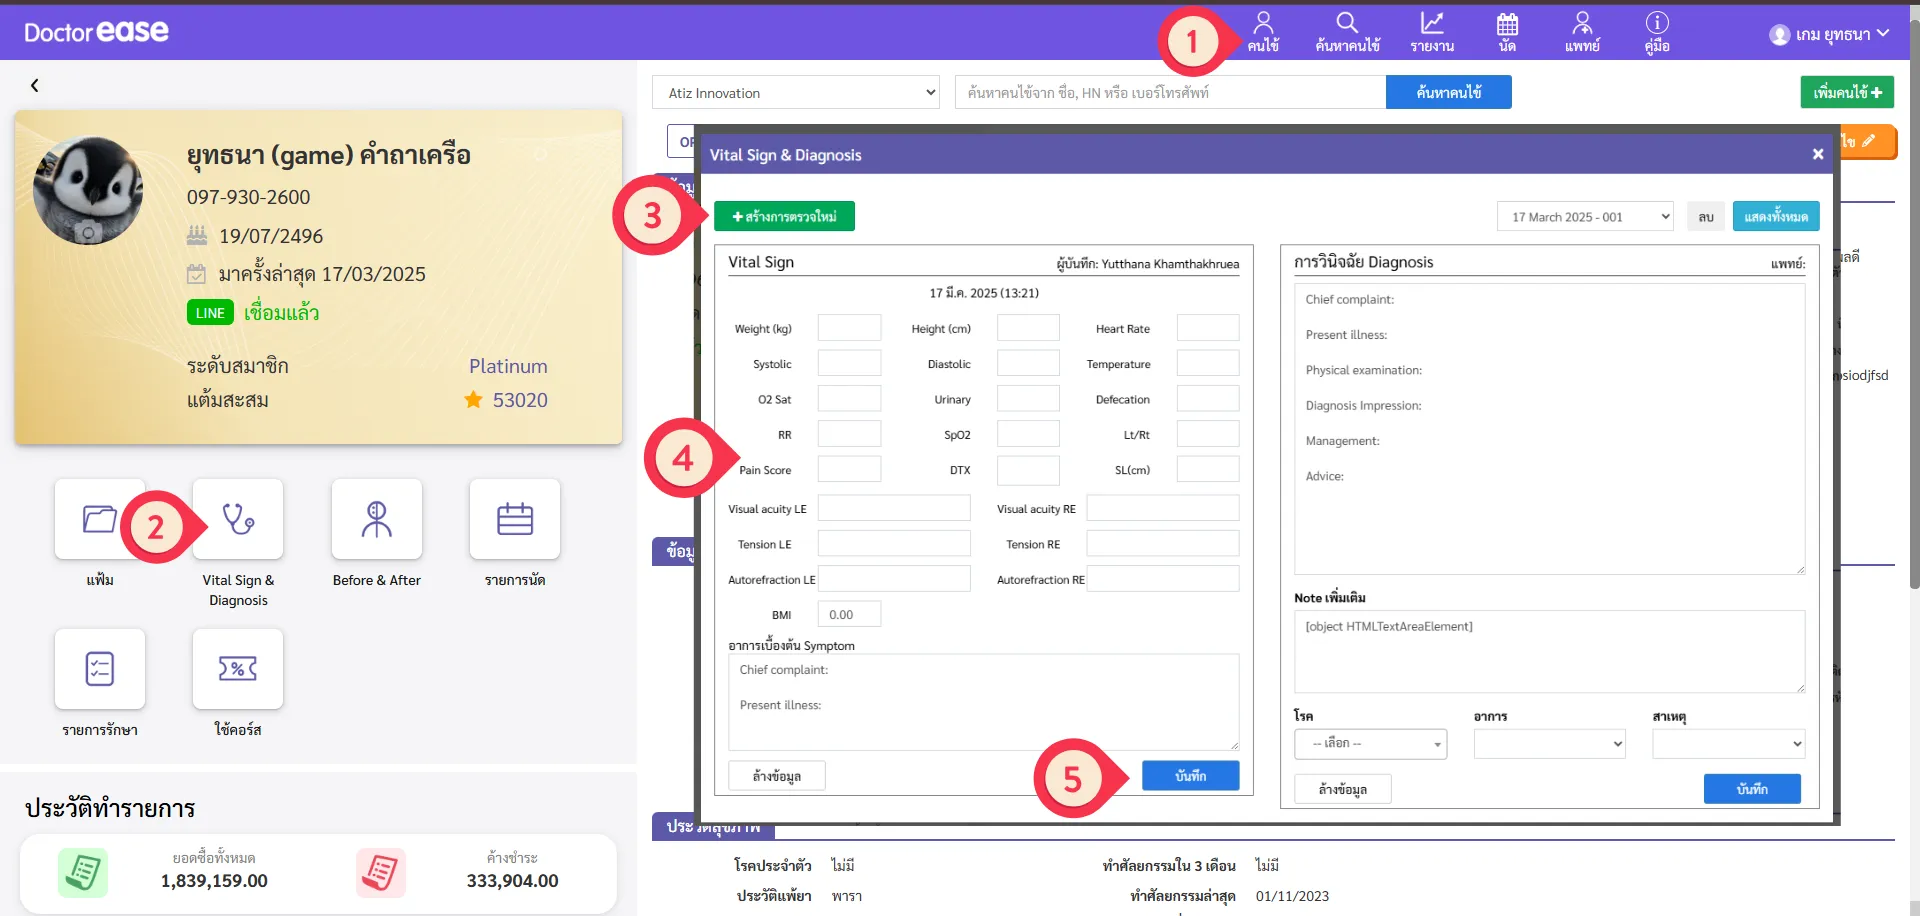Click the patient search text box

1170,93
